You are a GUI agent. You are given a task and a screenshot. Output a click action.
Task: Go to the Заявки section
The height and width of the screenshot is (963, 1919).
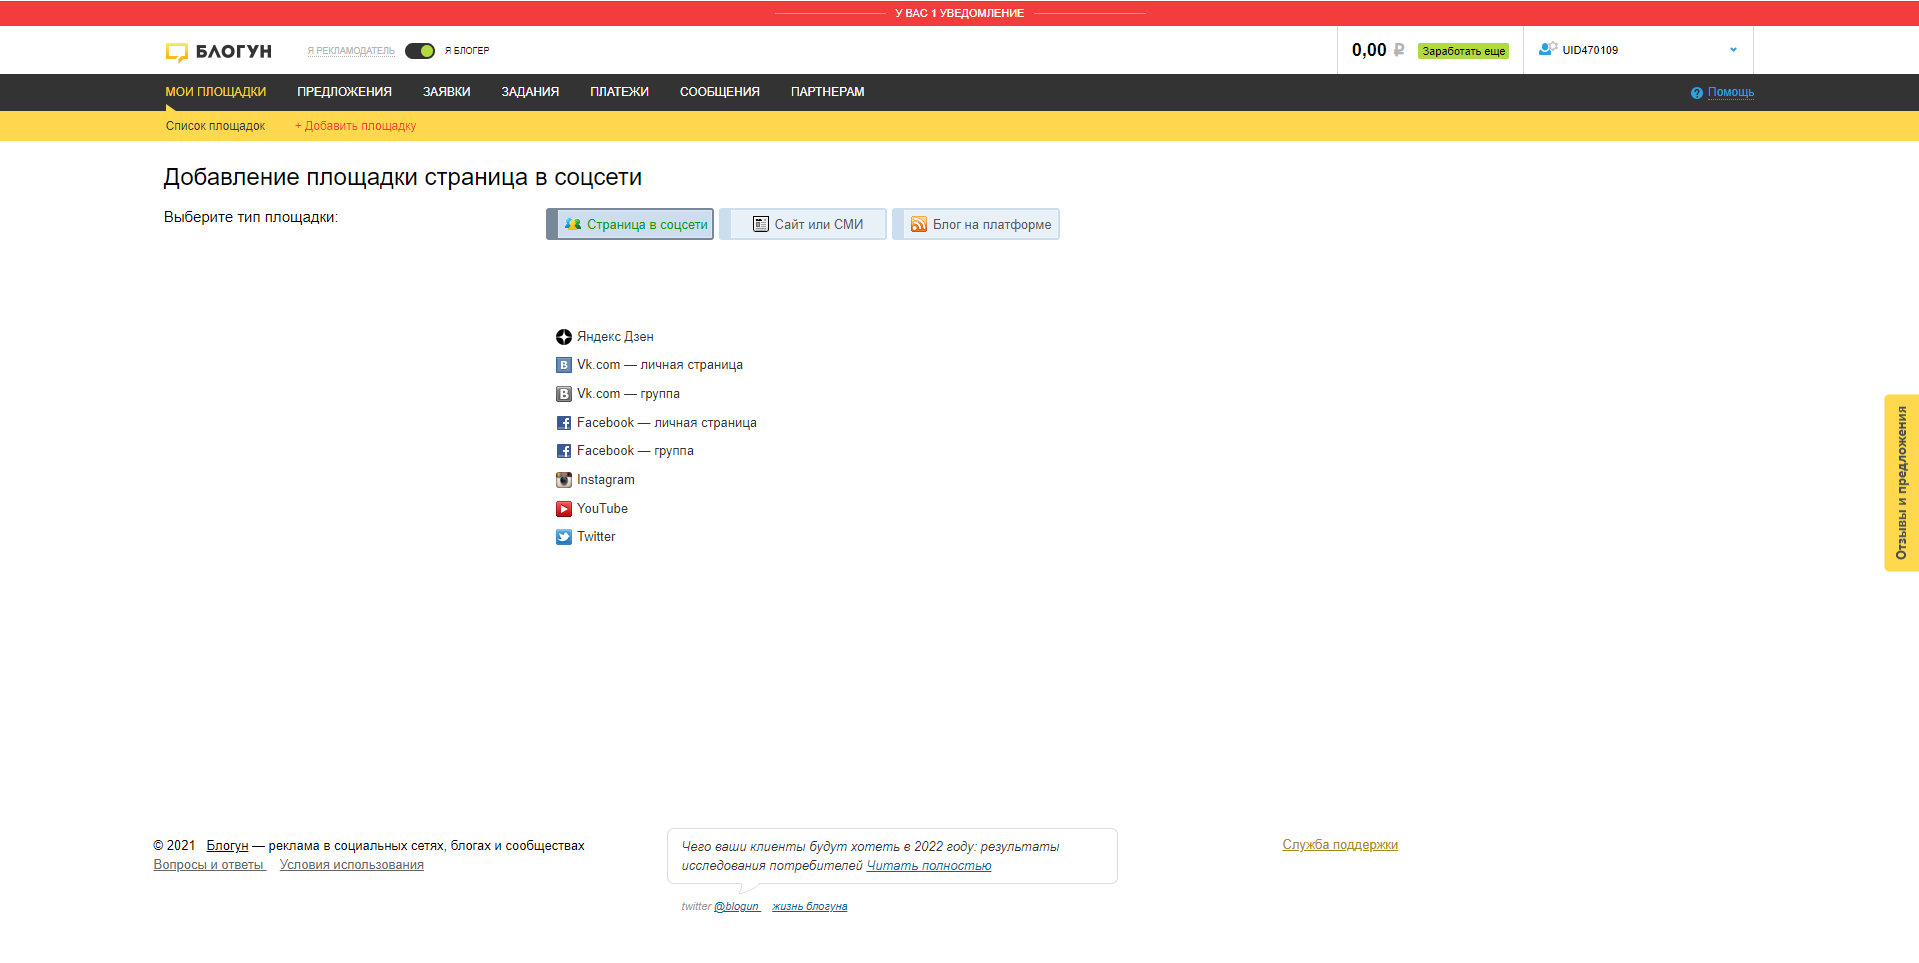pyautogui.click(x=446, y=92)
